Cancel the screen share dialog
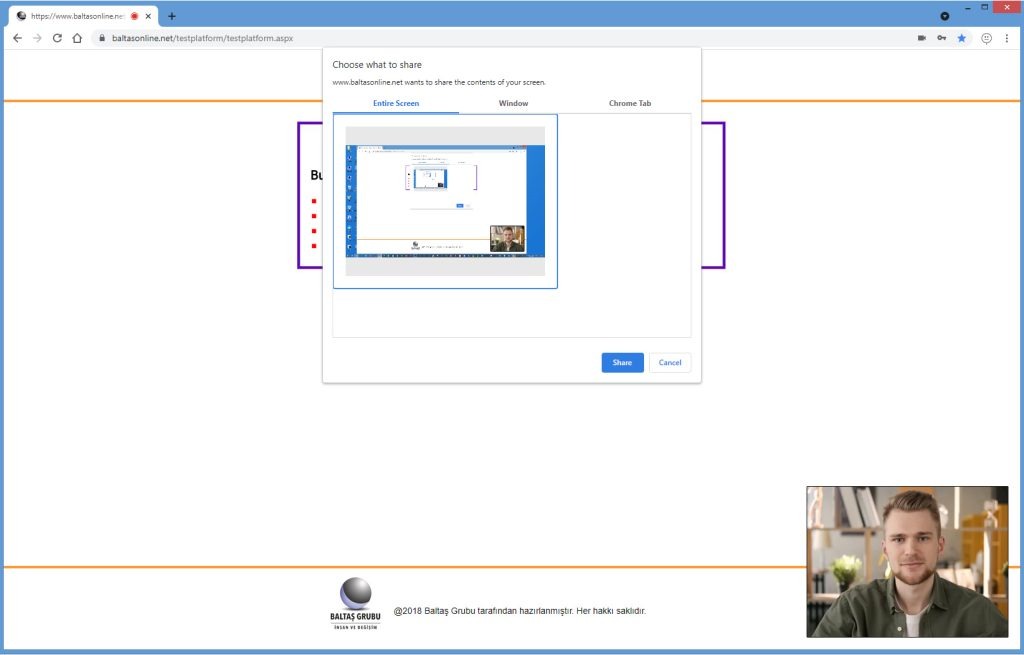This screenshot has width=1024, height=655. pyautogui.click(x=669, y=362)
